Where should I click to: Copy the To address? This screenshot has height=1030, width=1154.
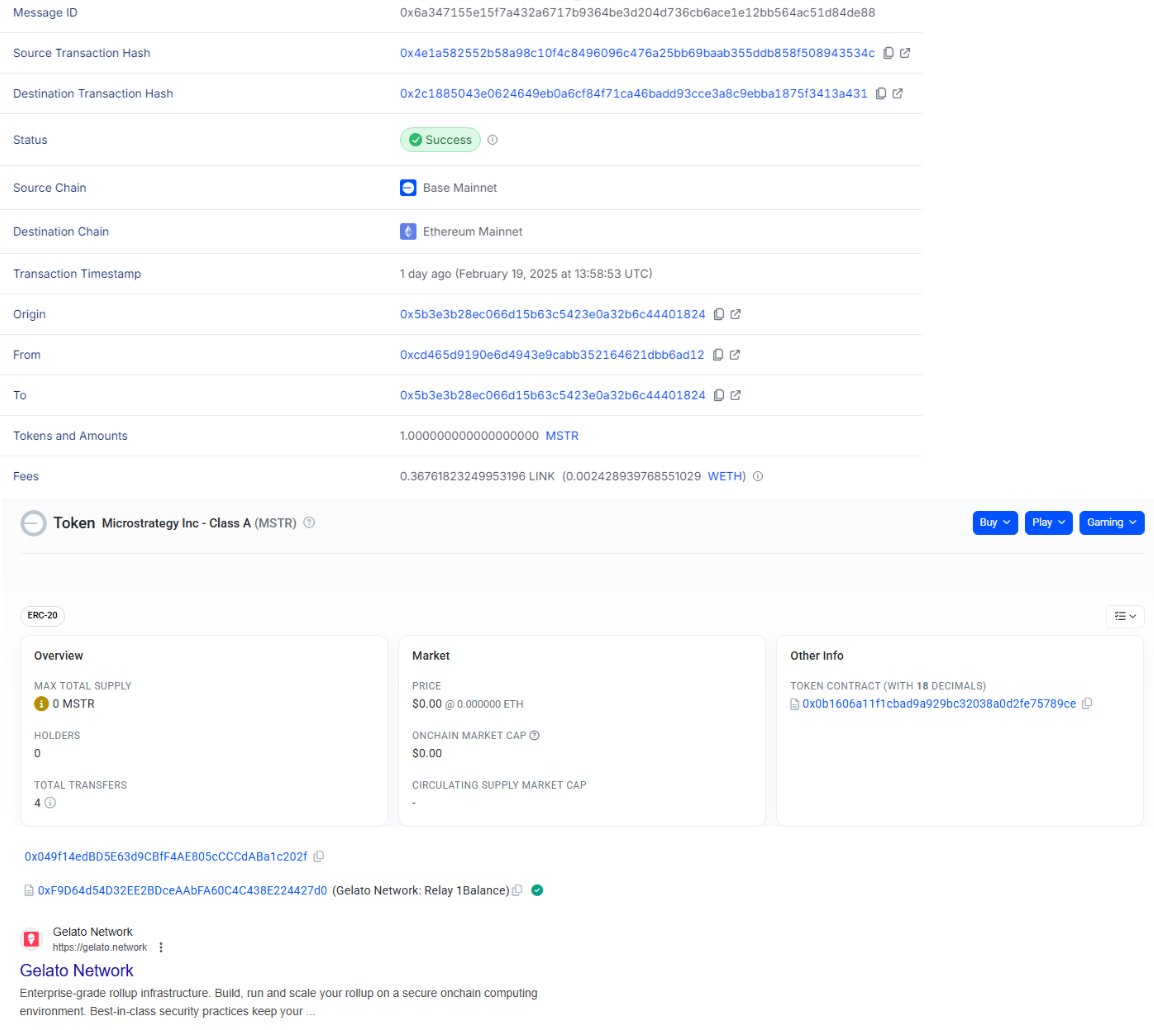click(719, 395)
